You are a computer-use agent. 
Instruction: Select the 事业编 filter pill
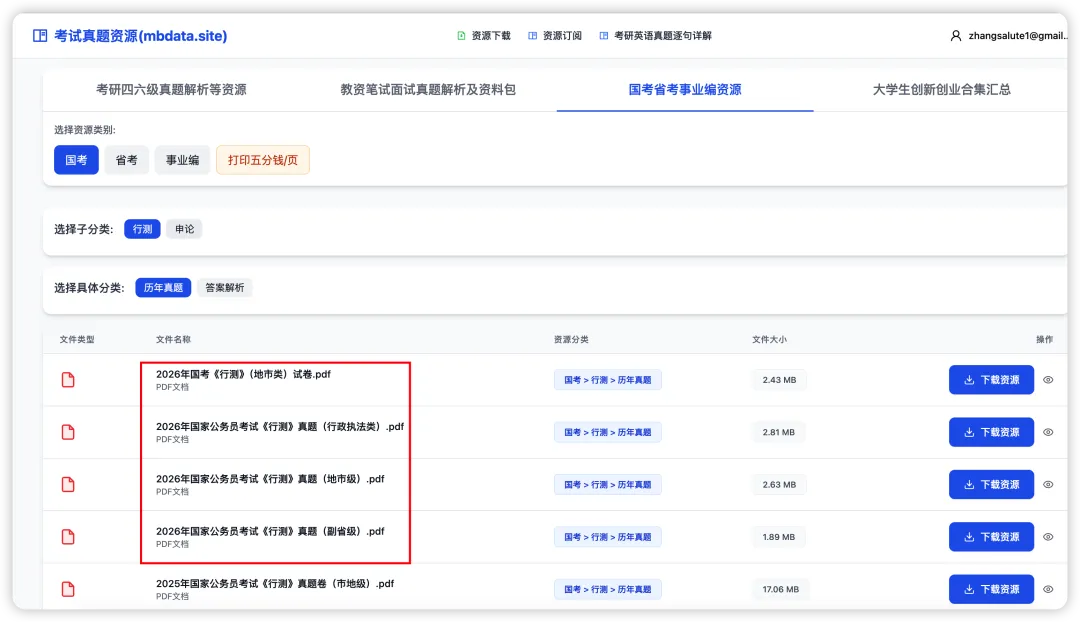tap(182, 160)
